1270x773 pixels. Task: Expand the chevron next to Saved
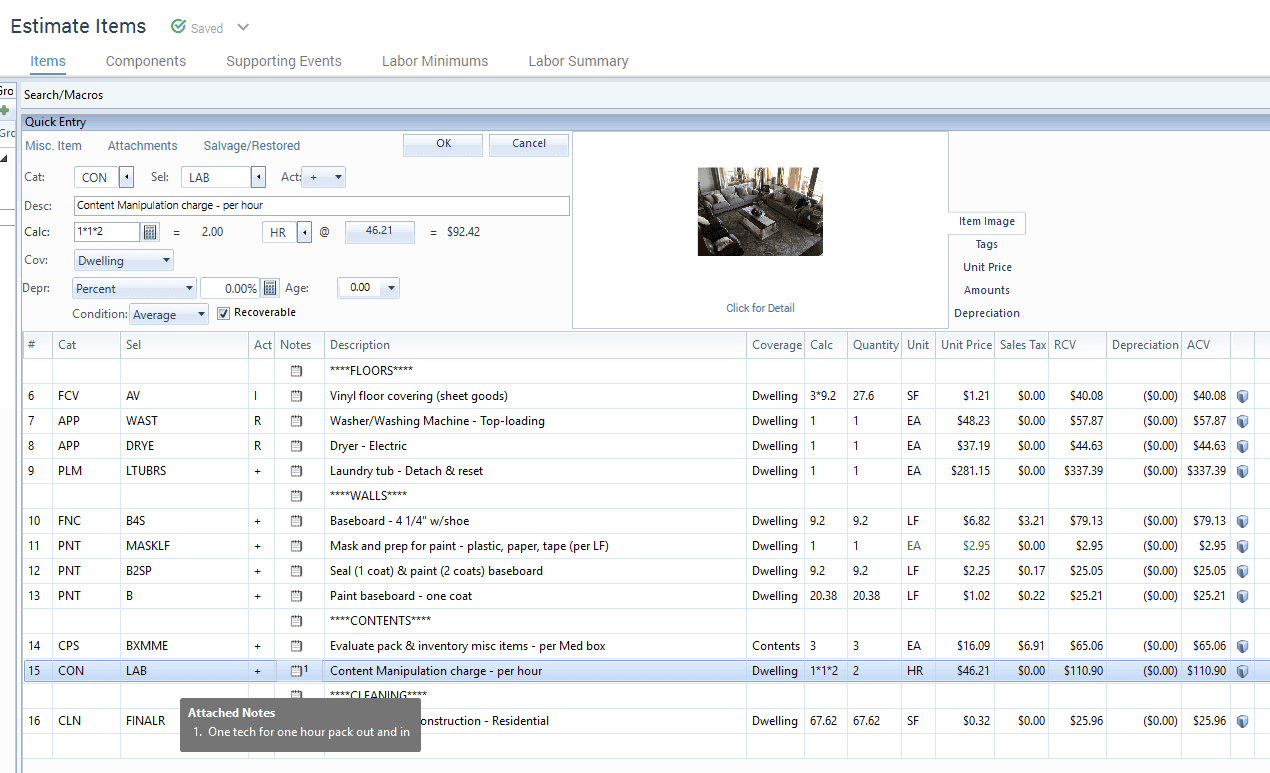[243, 27]
